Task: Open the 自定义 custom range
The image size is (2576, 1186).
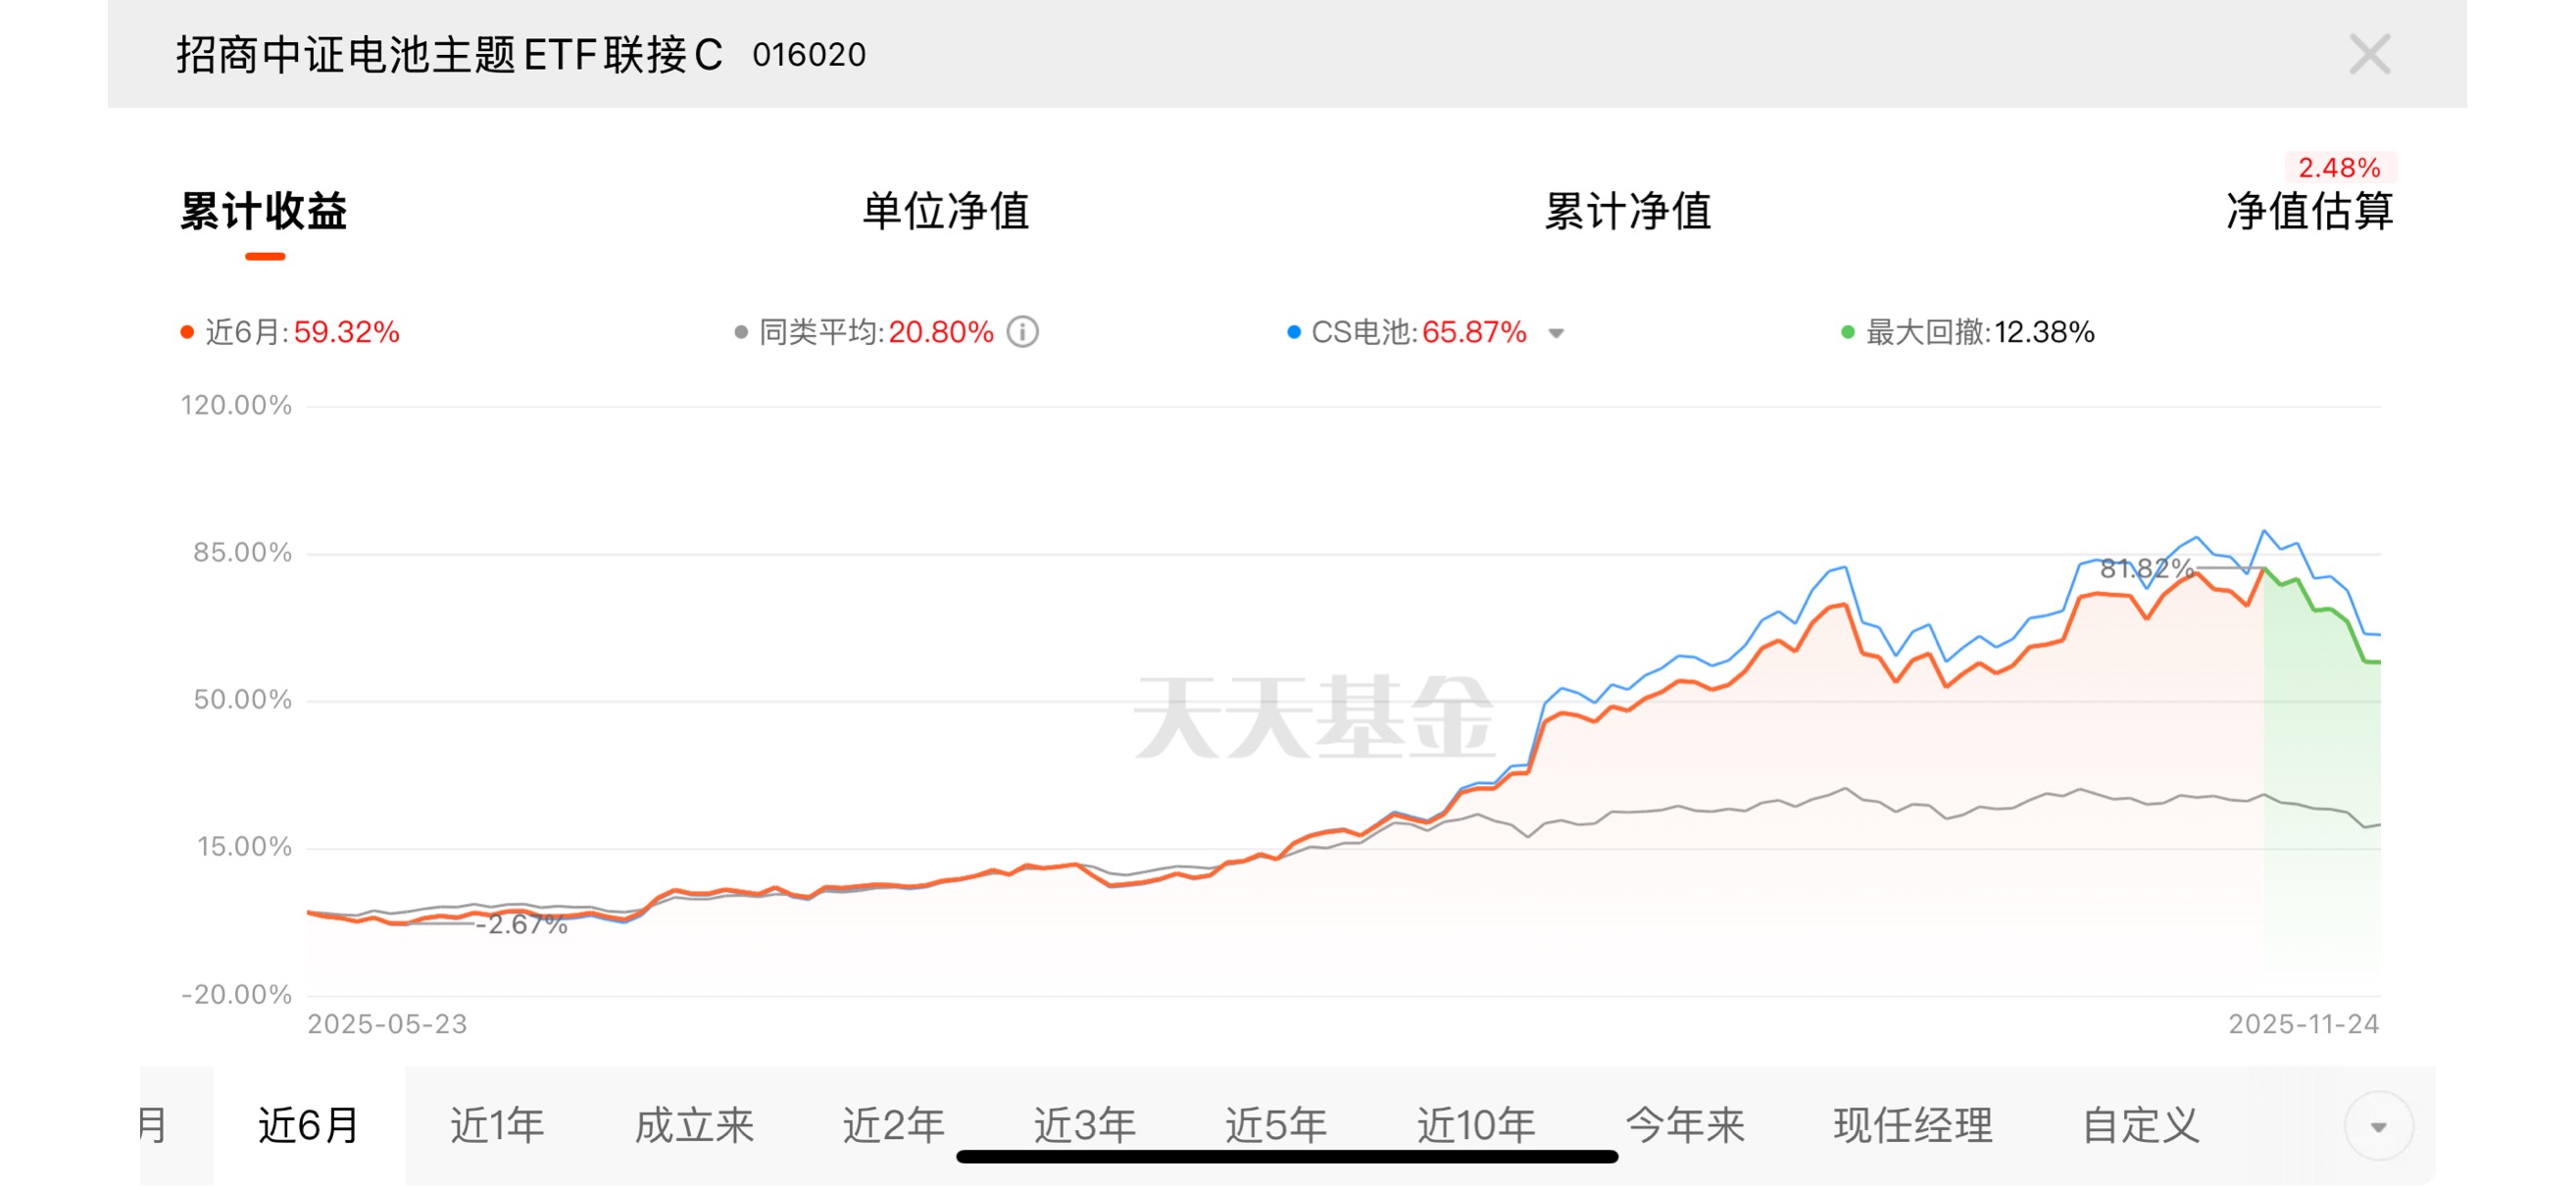Action: click(2140, 1126)
